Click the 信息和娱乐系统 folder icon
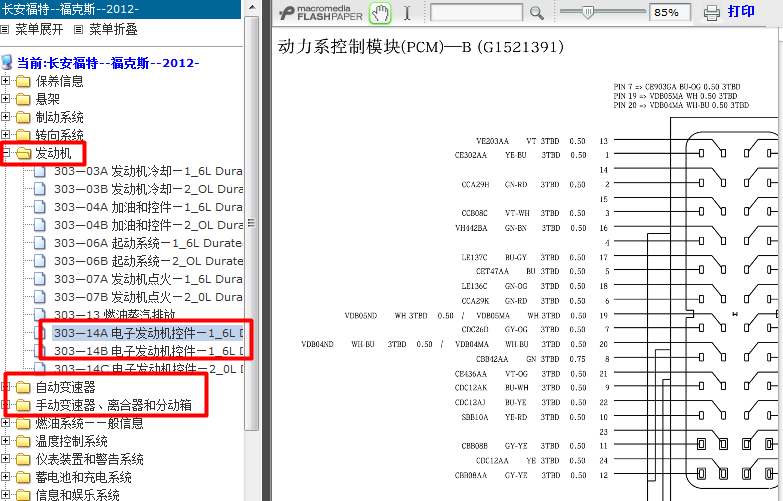 (23, 495)
